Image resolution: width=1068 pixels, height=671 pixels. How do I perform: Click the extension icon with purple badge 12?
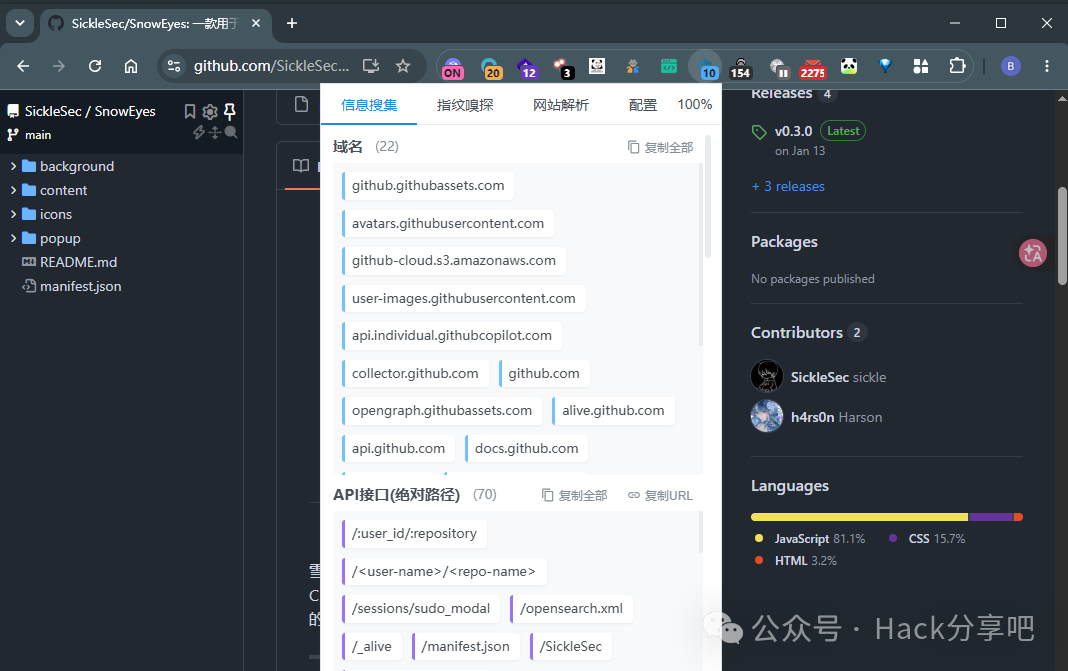pyautogui.click(x=527, y=67)
